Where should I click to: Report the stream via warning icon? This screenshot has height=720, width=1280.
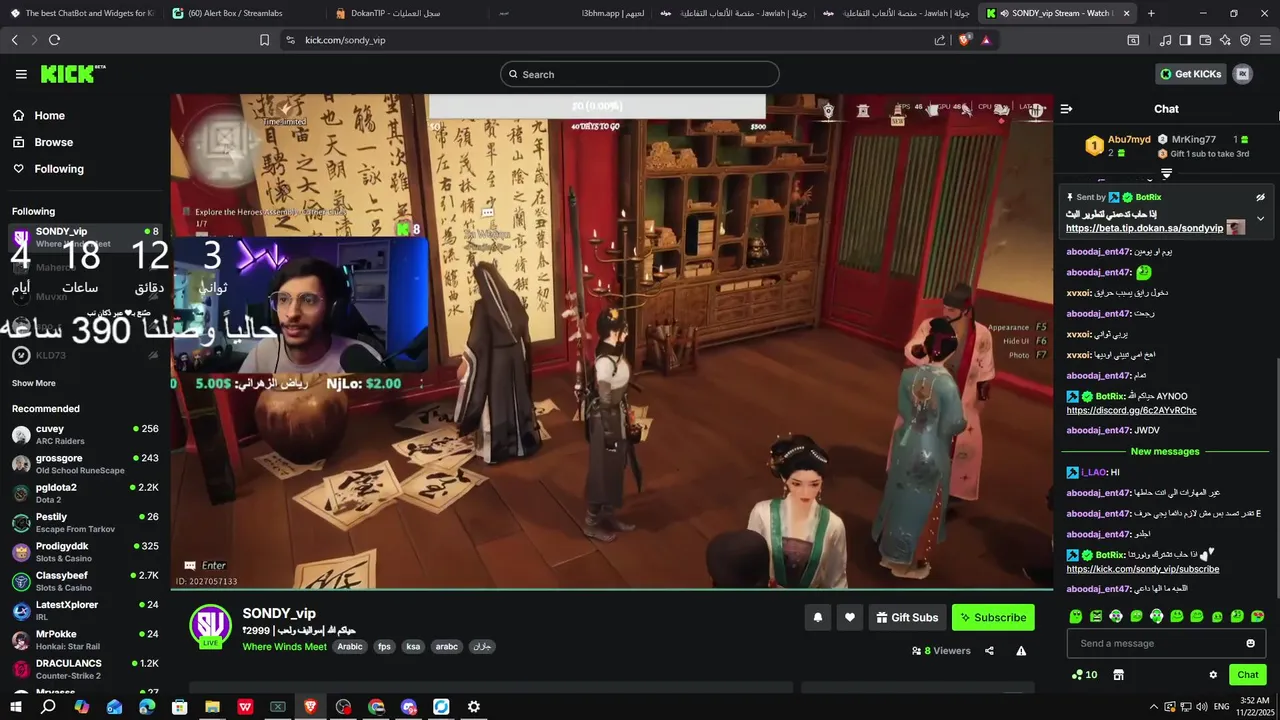(1021, 651)
